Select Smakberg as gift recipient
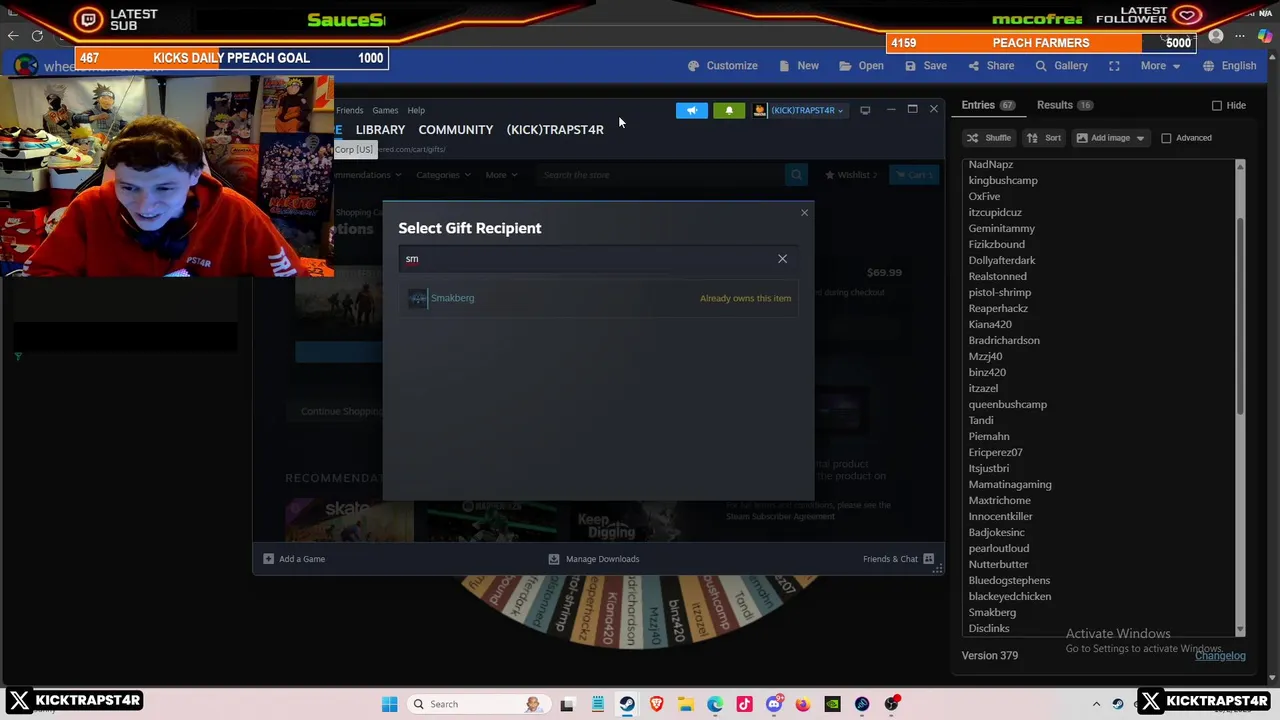 point(600,298)
